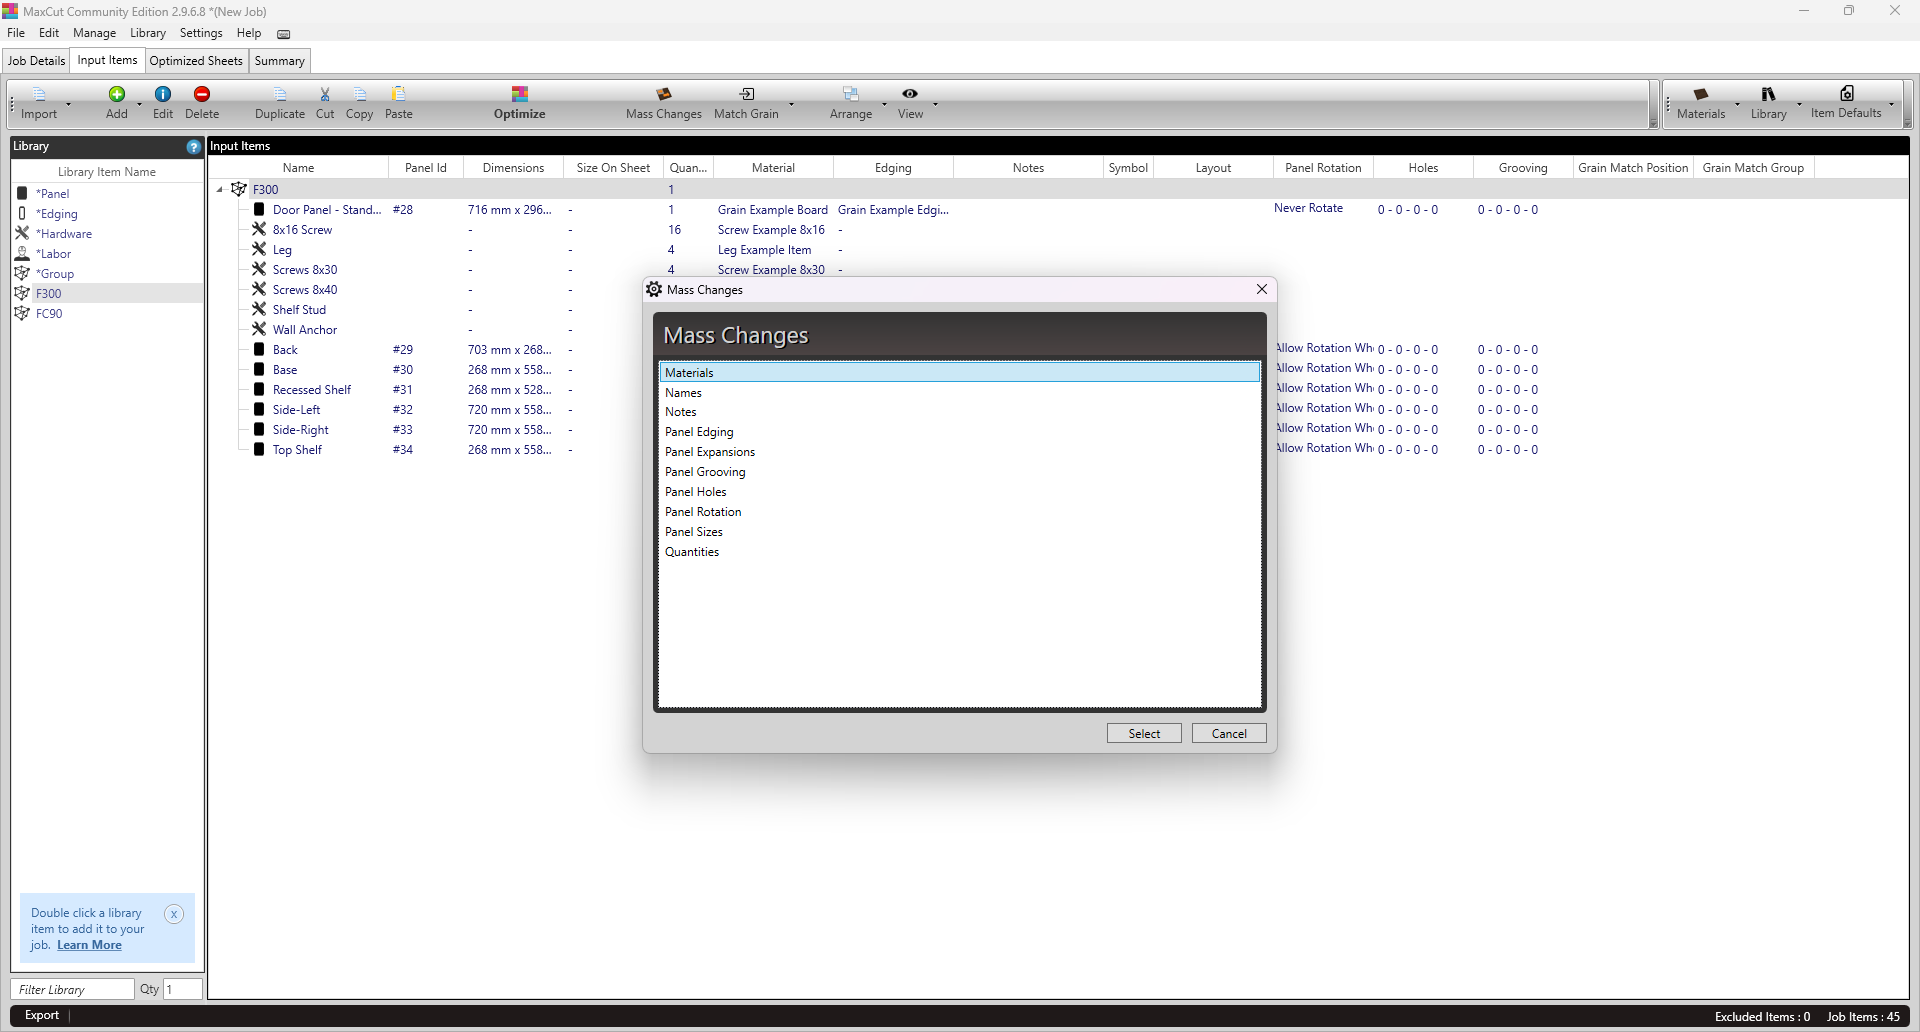Open the File menu

click(16, 33)
